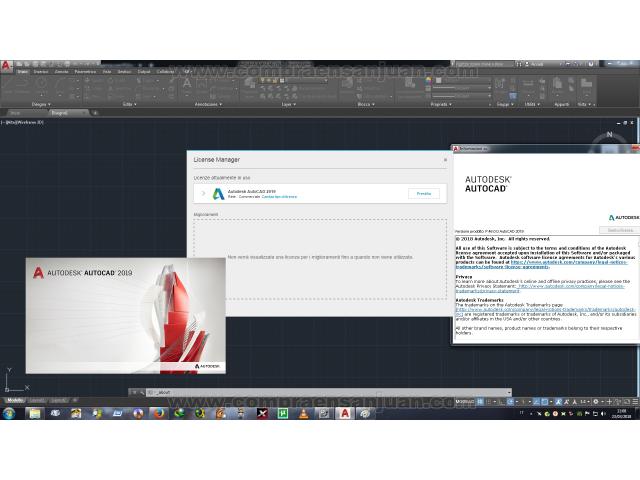Expand the Autodesk AutoCAD 2019 license row
The height and width of the screenshot is (480, 640).
point(203,193)
